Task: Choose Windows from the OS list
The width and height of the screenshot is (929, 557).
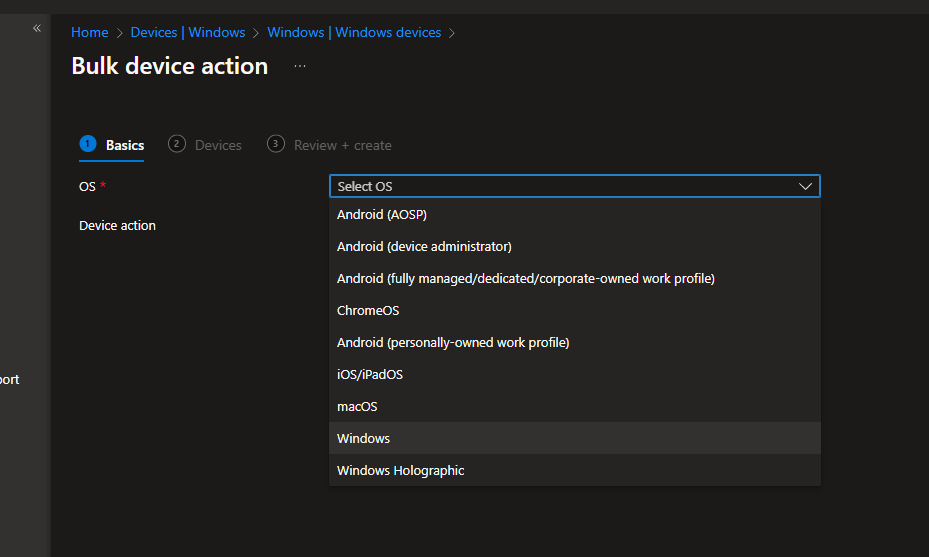Action: pyautogui.click(x=364, y=438)
